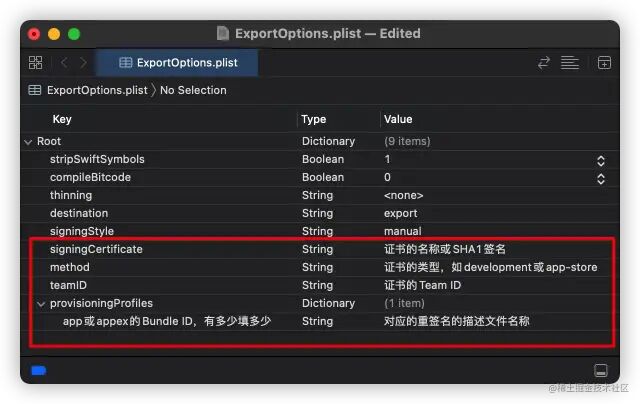
Task: Minimize the window with yellow button
Action: coord(54,34)
